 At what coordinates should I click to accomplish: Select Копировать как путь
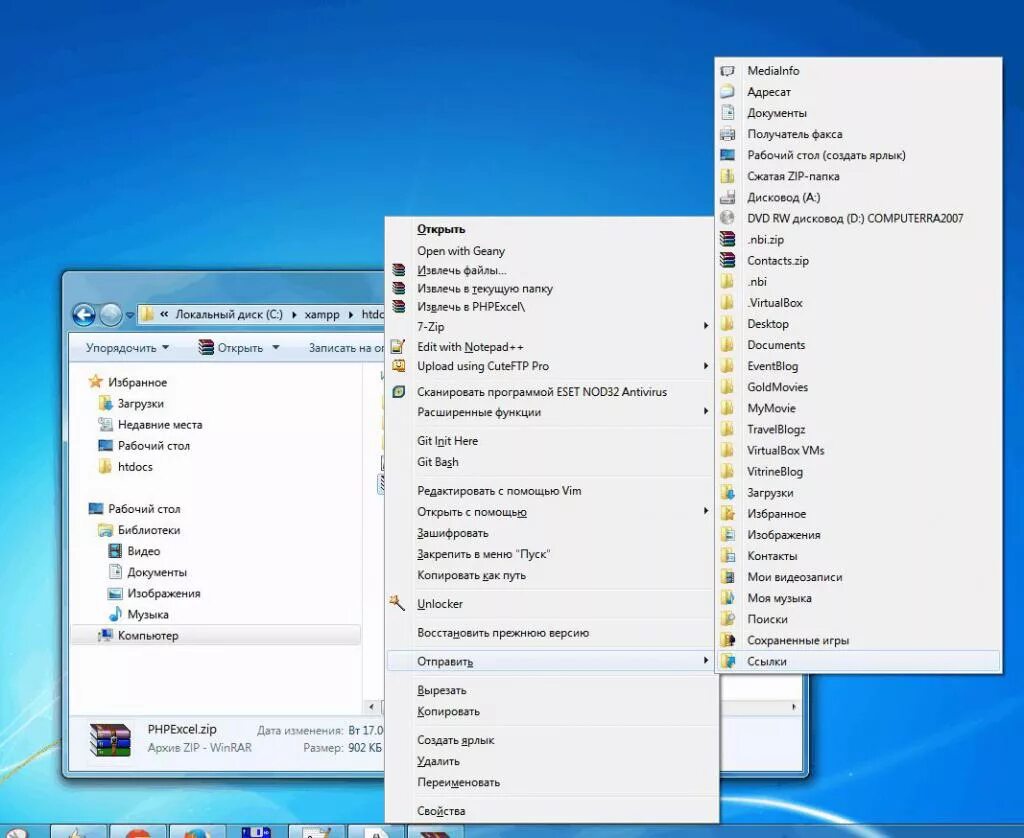coord(471,575)
